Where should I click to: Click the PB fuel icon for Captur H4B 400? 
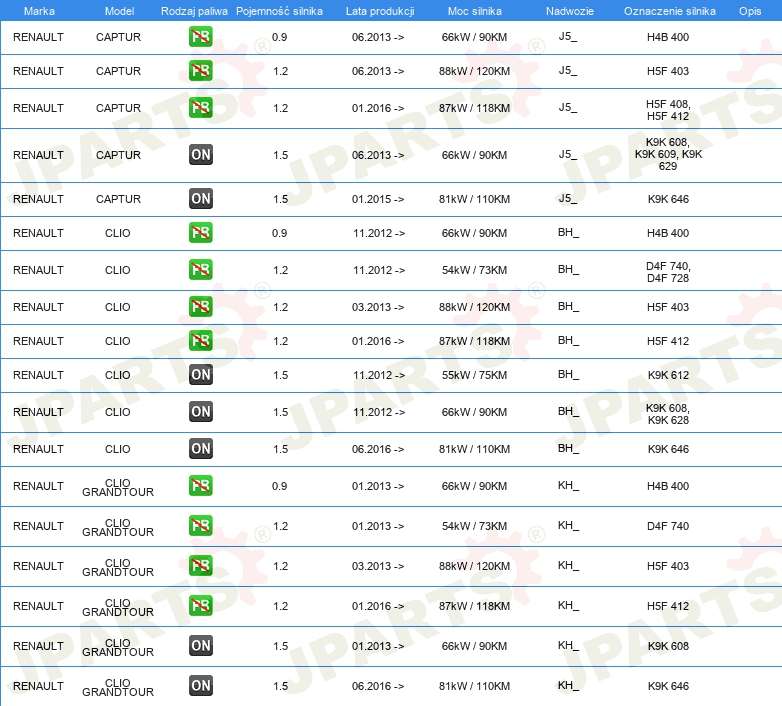pyautogui.click(x=200, y=37)
